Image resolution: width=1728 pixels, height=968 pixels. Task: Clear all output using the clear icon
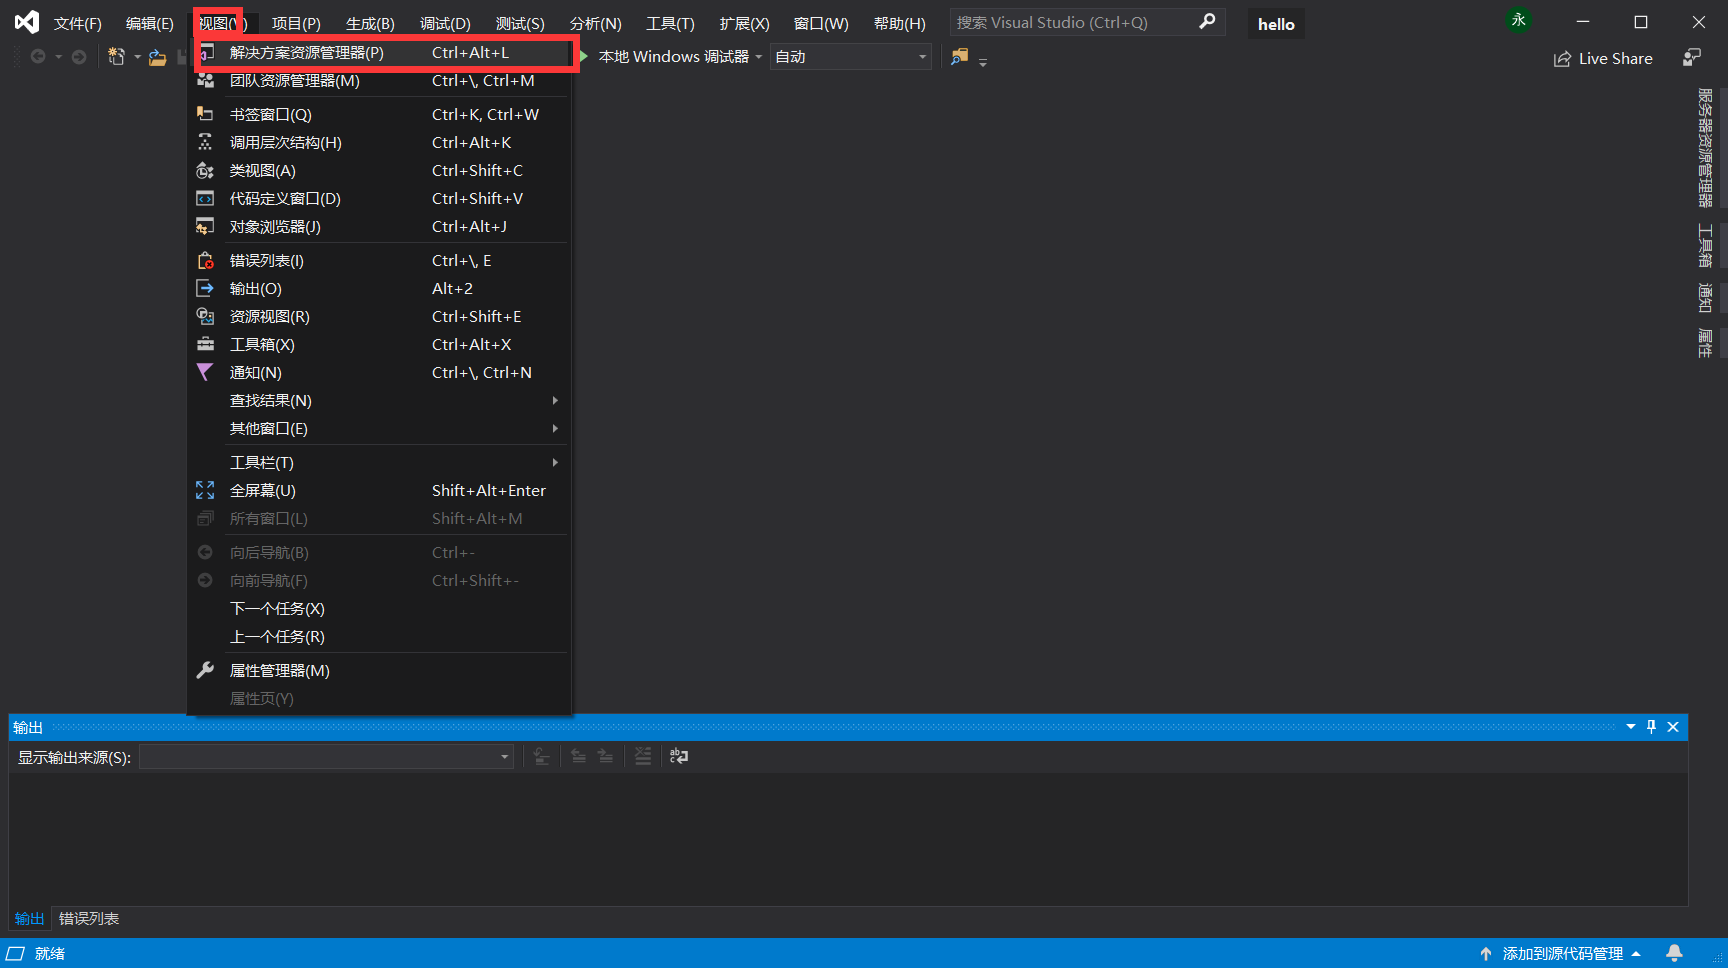pyautogui.click(x=642, y=756)
